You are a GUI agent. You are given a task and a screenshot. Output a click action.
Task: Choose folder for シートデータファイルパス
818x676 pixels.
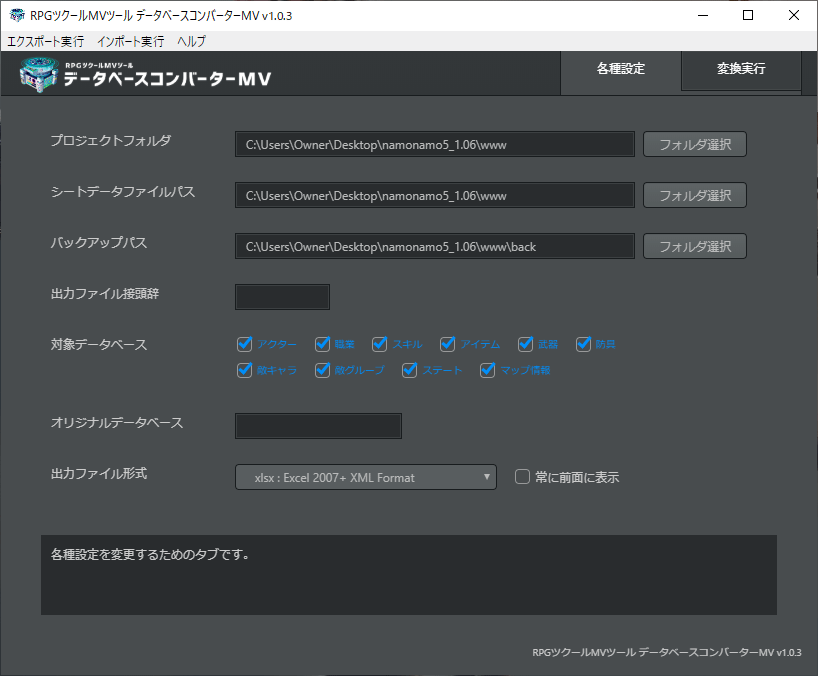tap(695, 196)
